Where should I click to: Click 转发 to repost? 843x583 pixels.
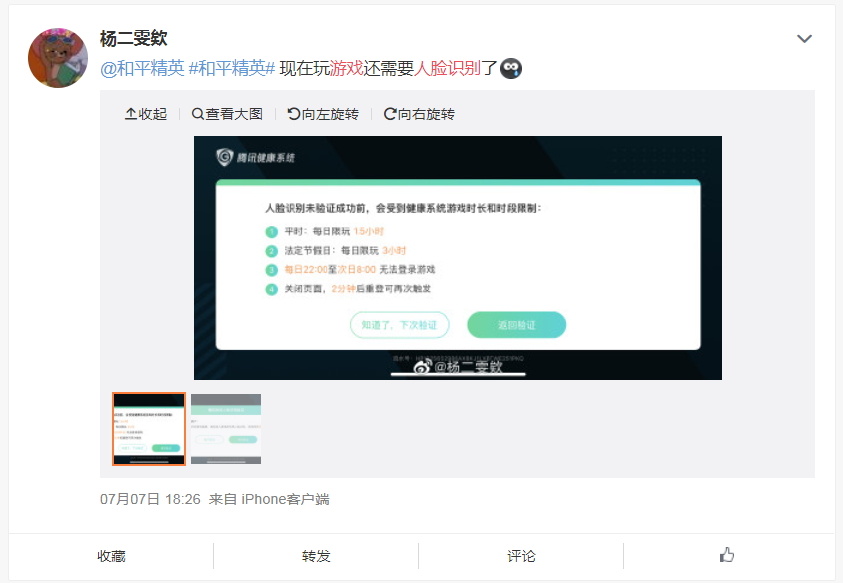pyautogui.click(x=316, y=556)
